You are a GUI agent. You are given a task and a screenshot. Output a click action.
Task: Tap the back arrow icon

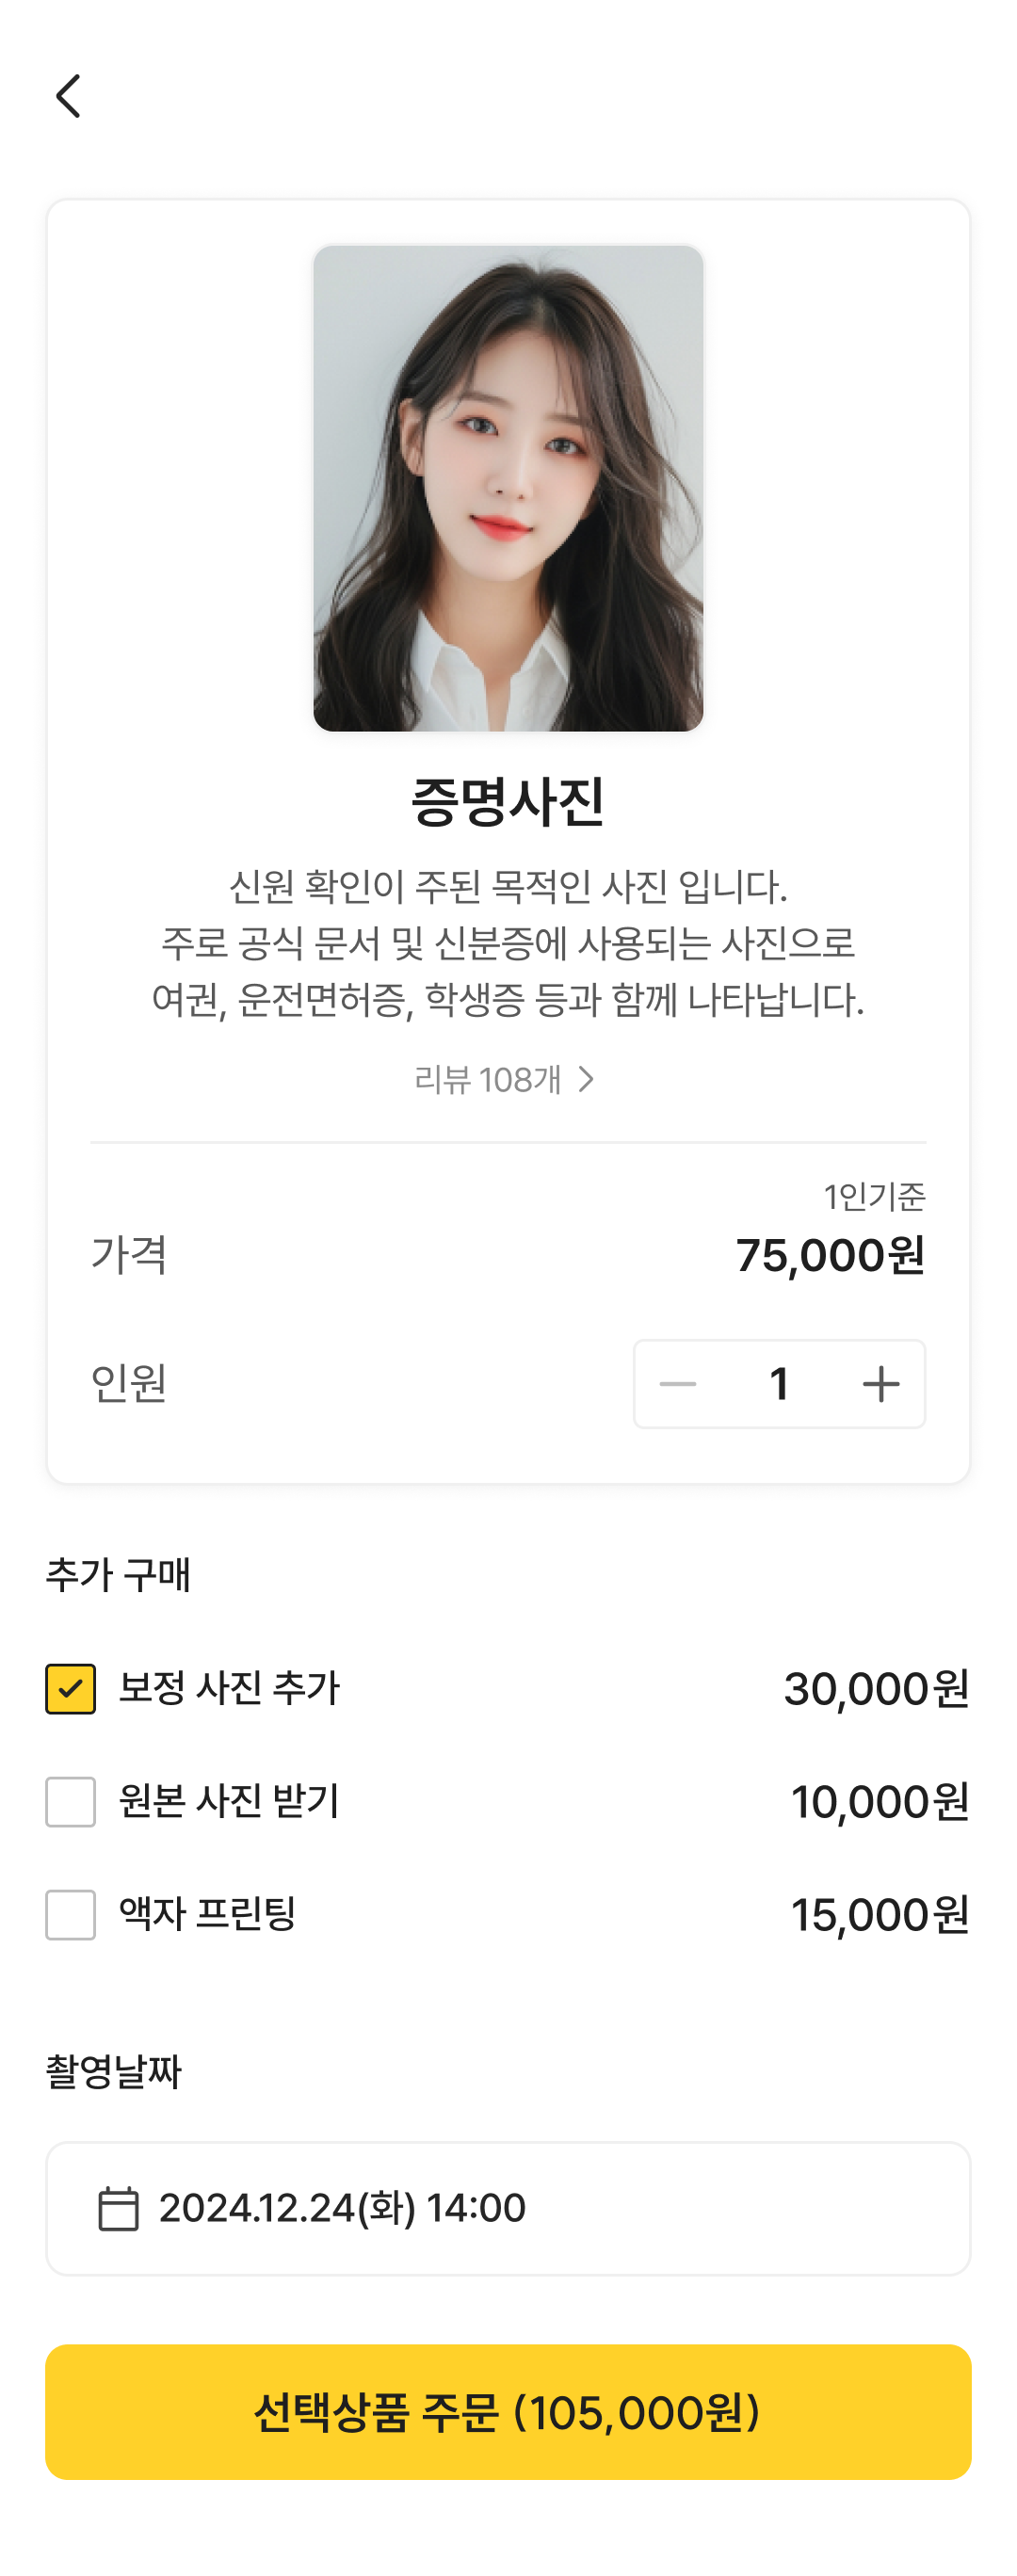[x=68, y=96]
